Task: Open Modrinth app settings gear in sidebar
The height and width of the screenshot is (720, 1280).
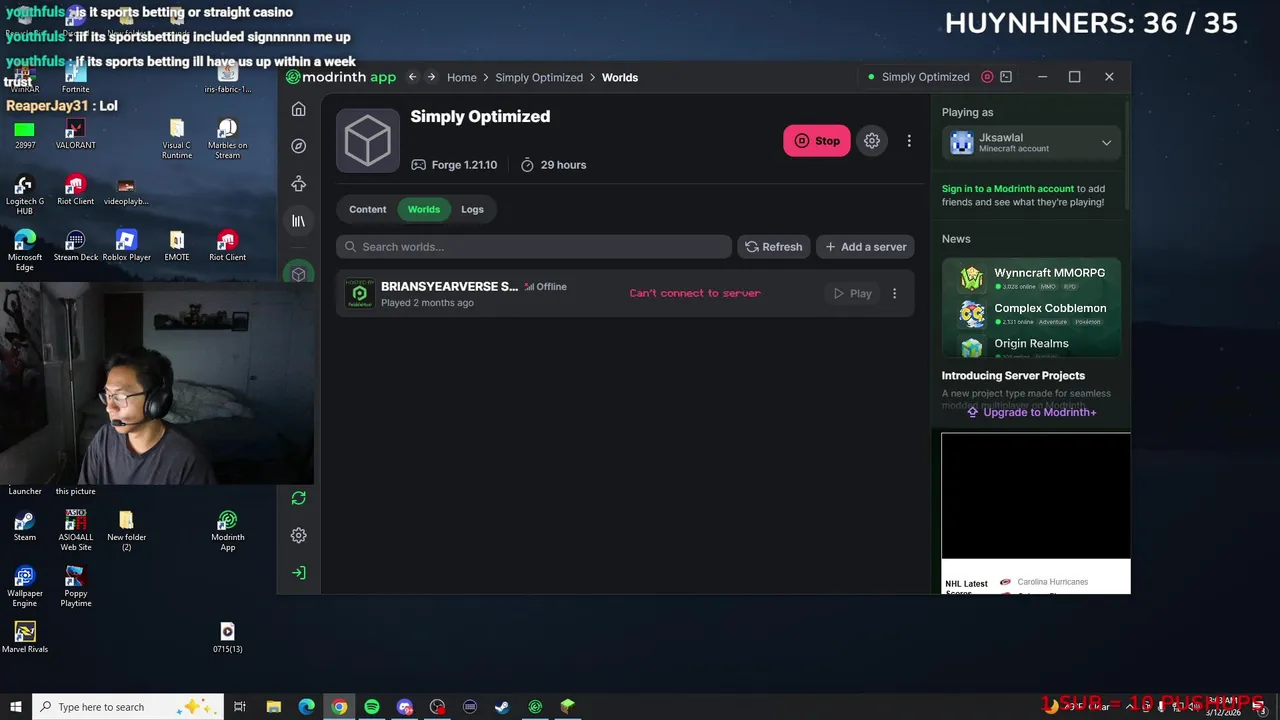Action: [298, 535]
